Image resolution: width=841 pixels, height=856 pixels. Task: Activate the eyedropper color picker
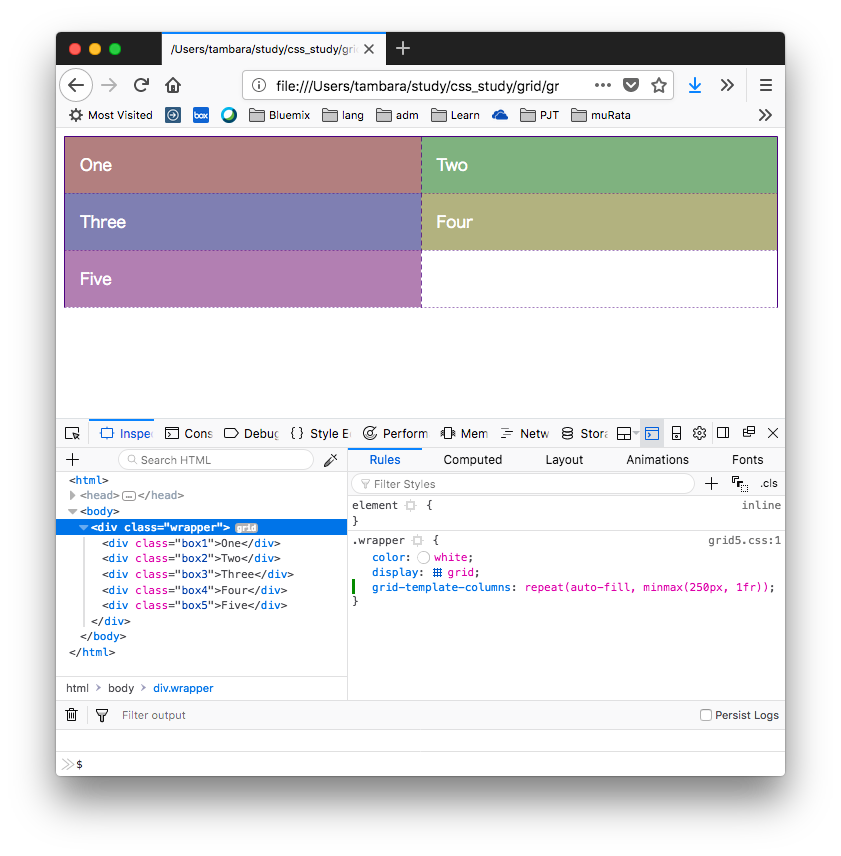click(331, 460)
